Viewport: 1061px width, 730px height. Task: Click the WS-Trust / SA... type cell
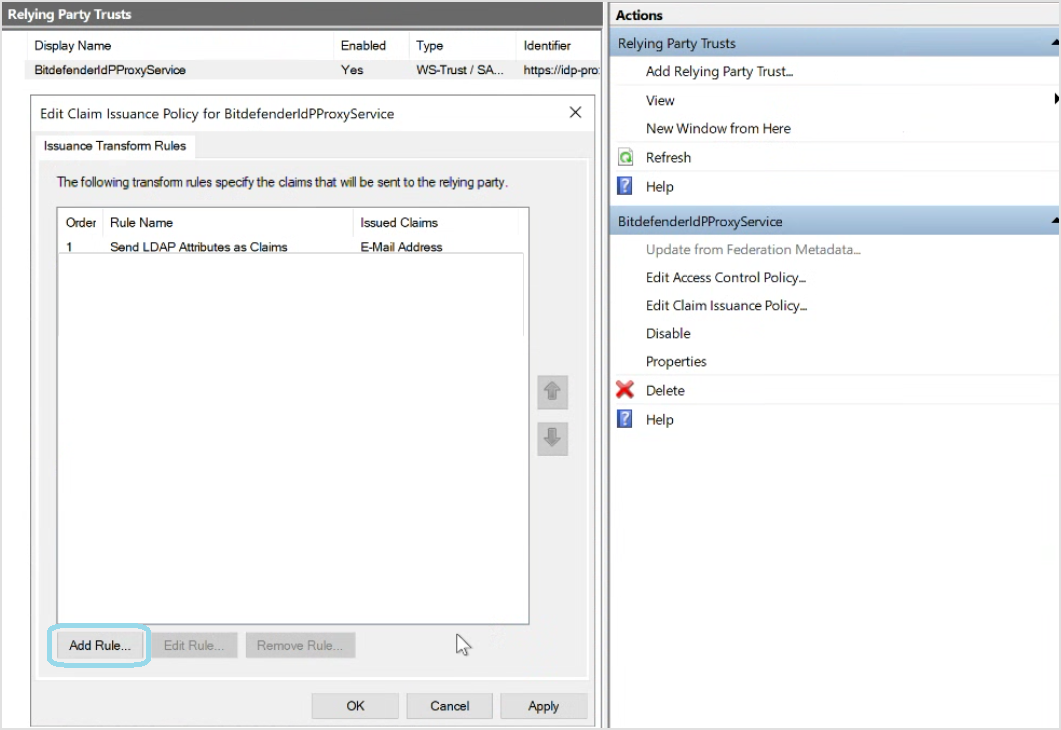coord(459,70)
